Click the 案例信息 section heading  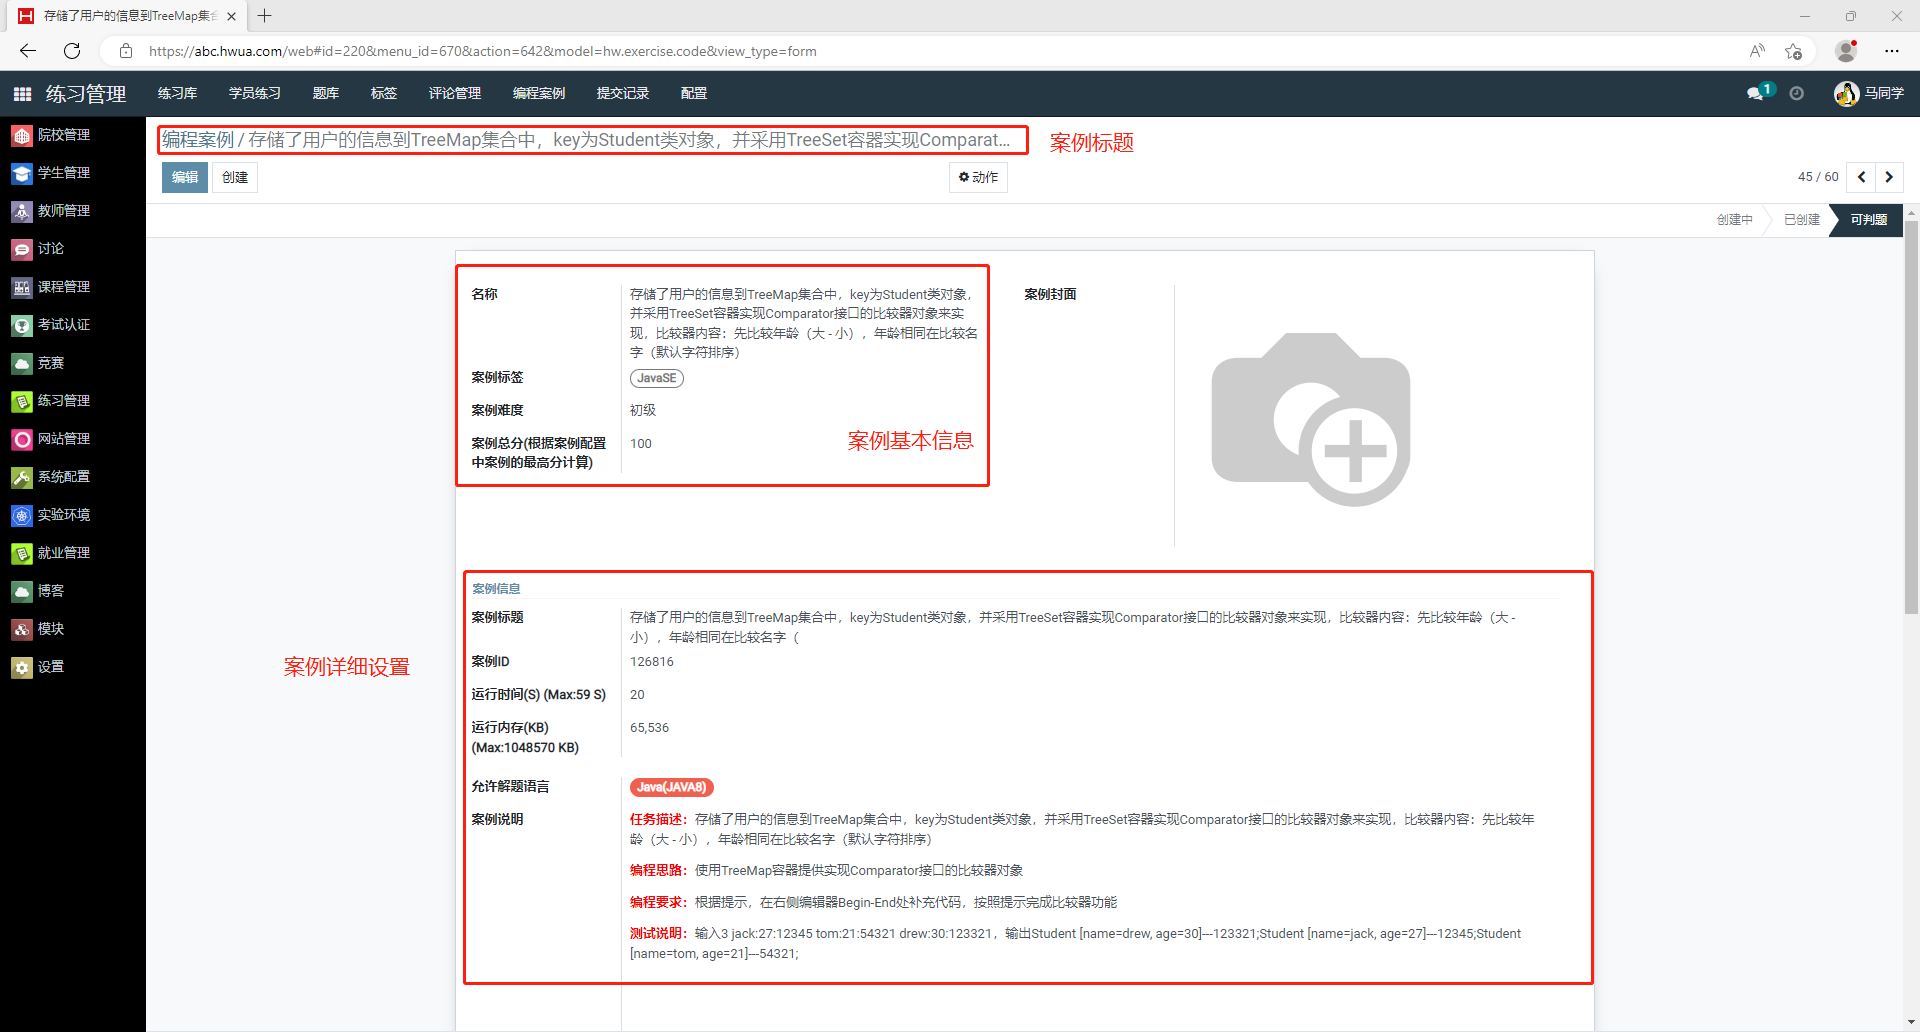point(496,589)
